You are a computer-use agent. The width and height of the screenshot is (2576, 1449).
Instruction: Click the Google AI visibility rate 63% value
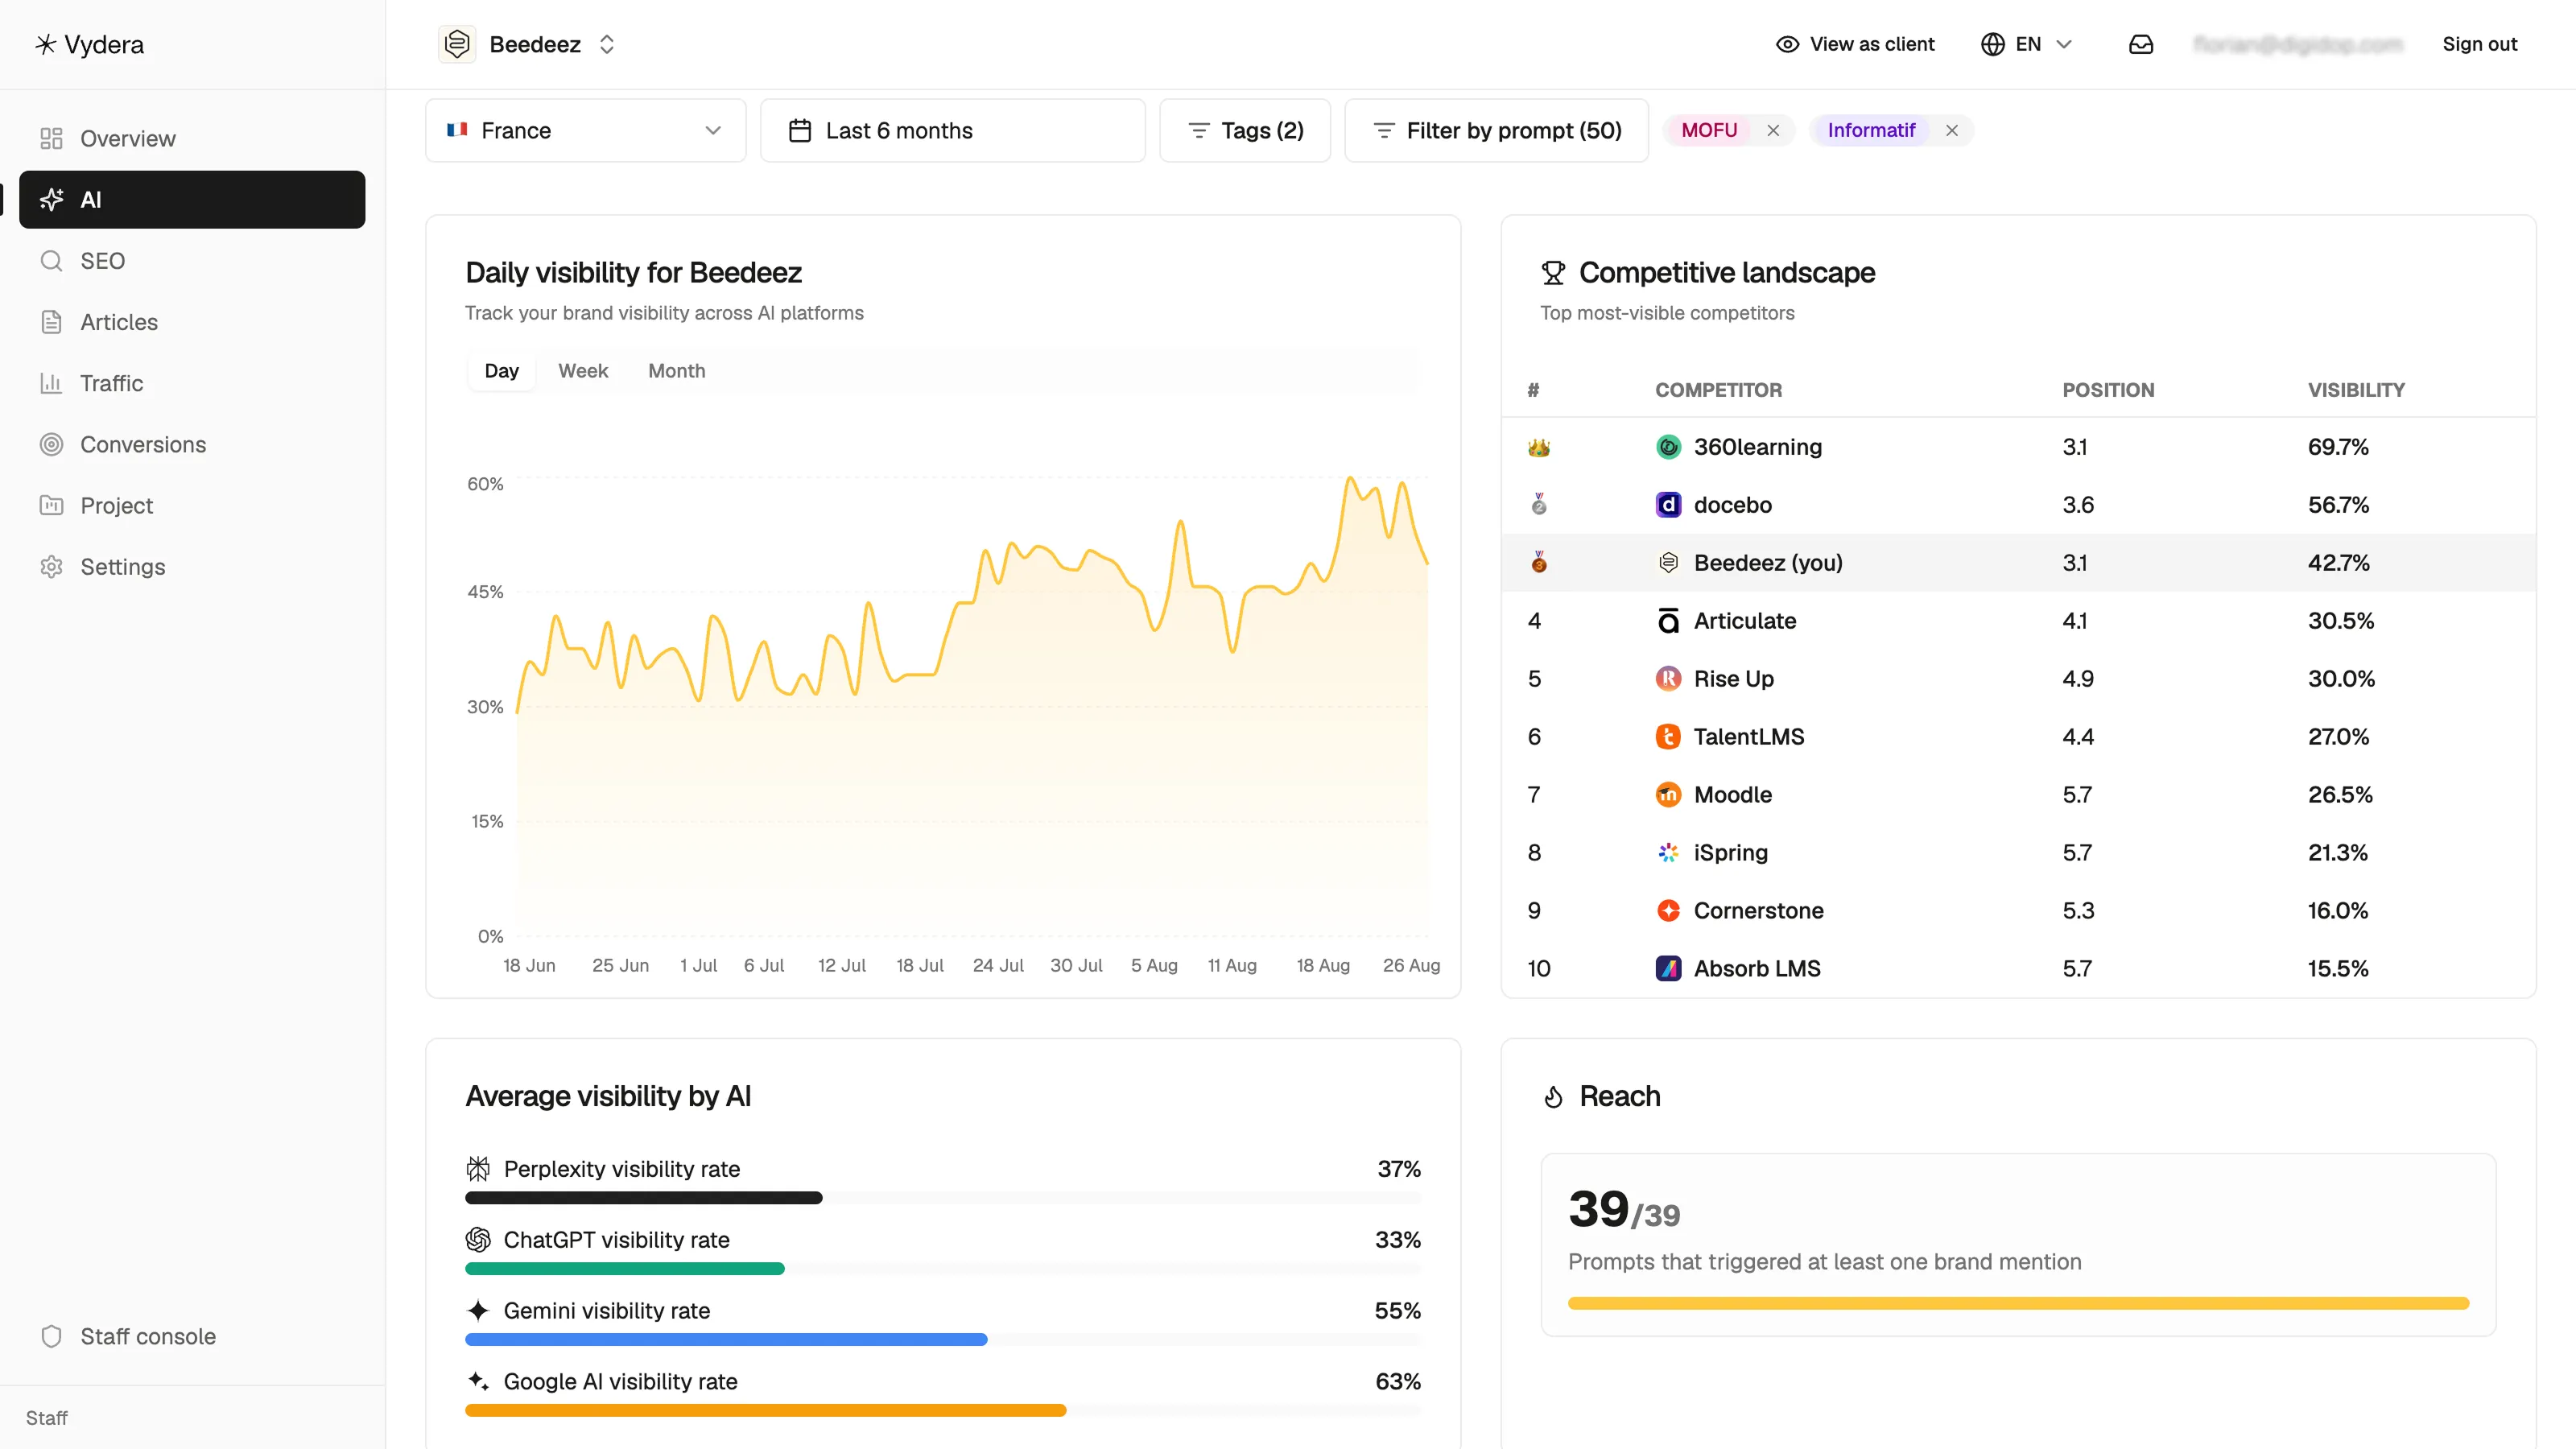pyautogui.click(x=1397, y=1381)
